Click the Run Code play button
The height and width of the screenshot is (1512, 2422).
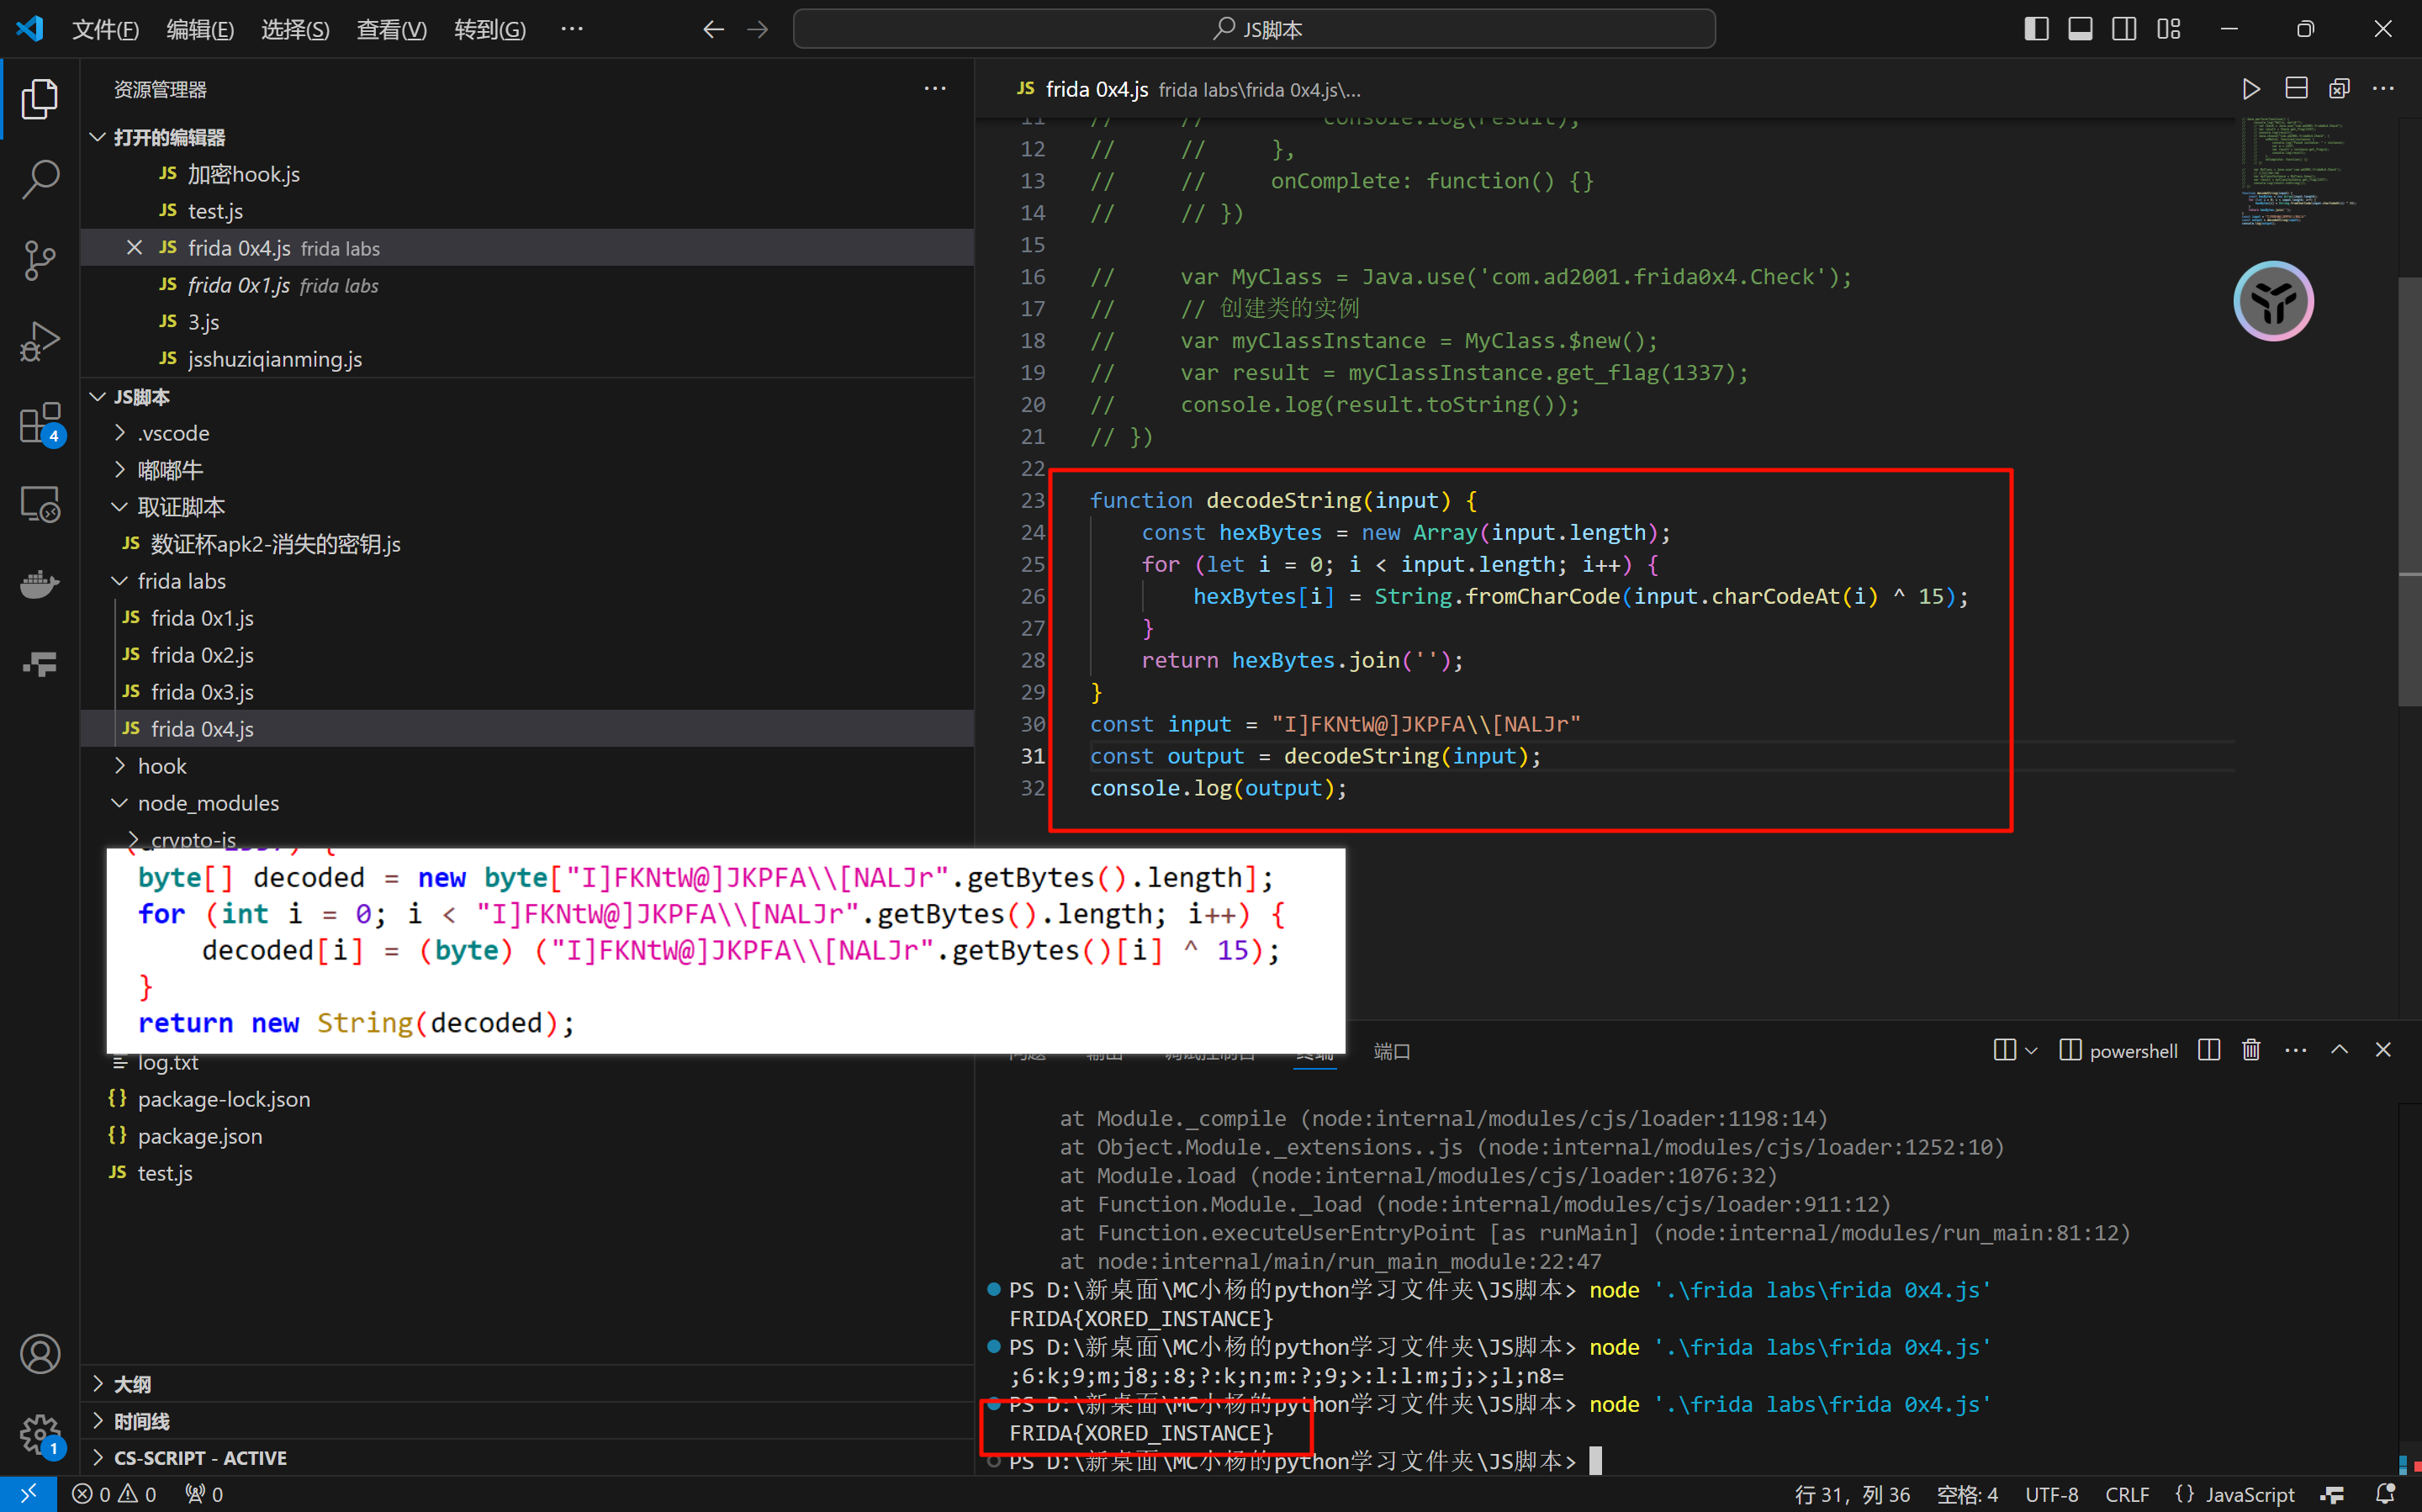[x=2250, y=89]
